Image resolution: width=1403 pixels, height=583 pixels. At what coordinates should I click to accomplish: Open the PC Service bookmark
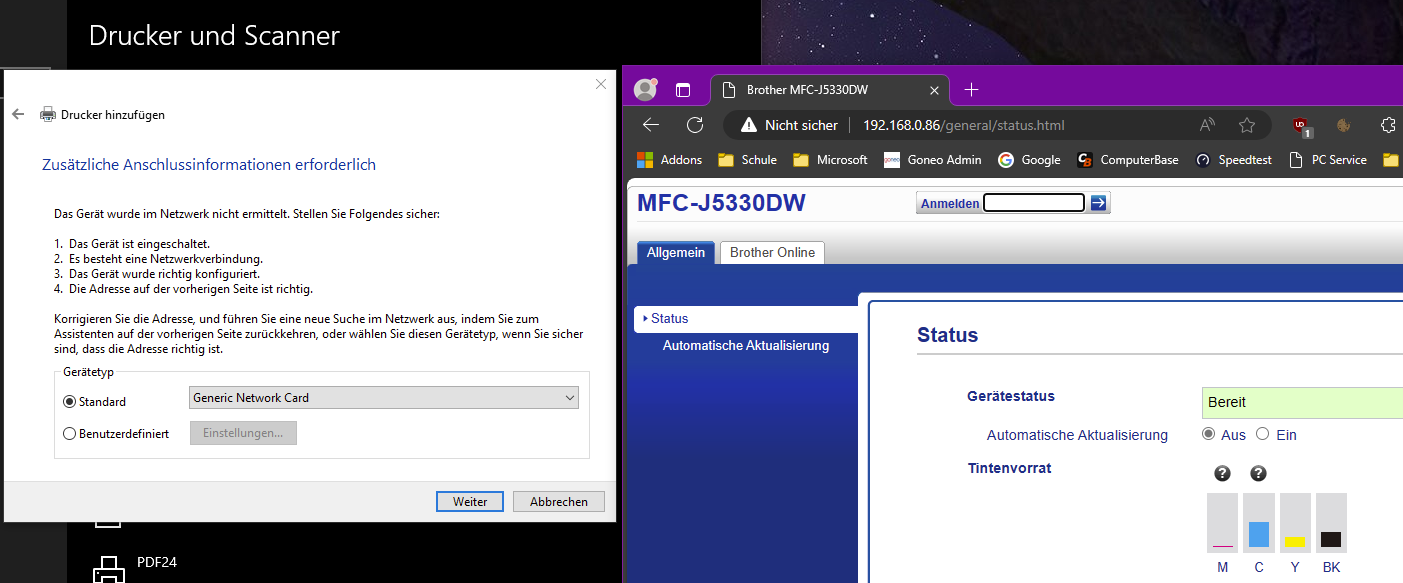click(x=1328, y=160)
